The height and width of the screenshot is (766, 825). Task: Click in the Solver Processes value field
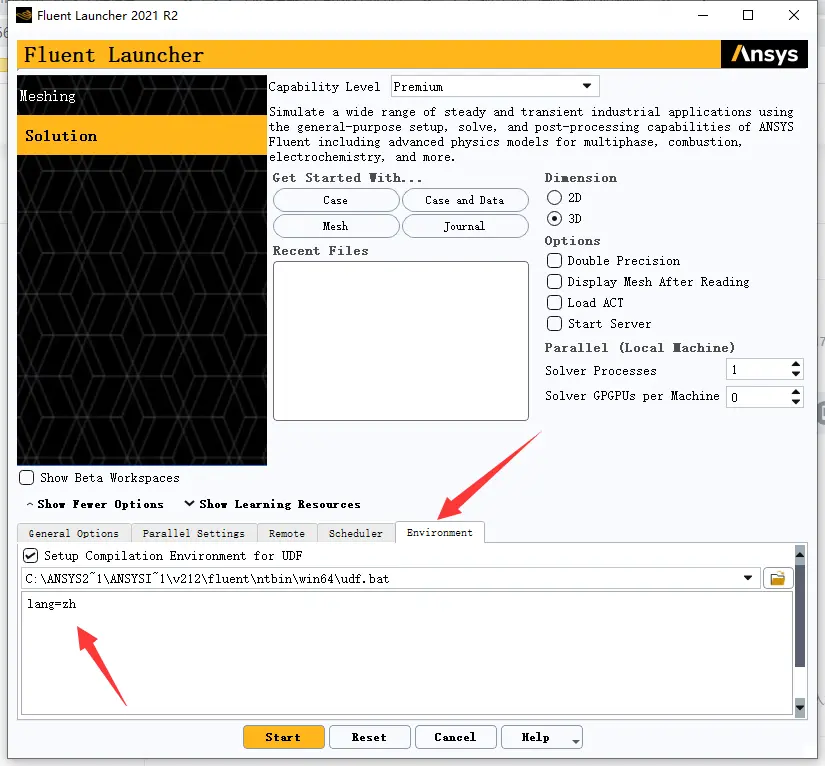[x=758, y=369]
